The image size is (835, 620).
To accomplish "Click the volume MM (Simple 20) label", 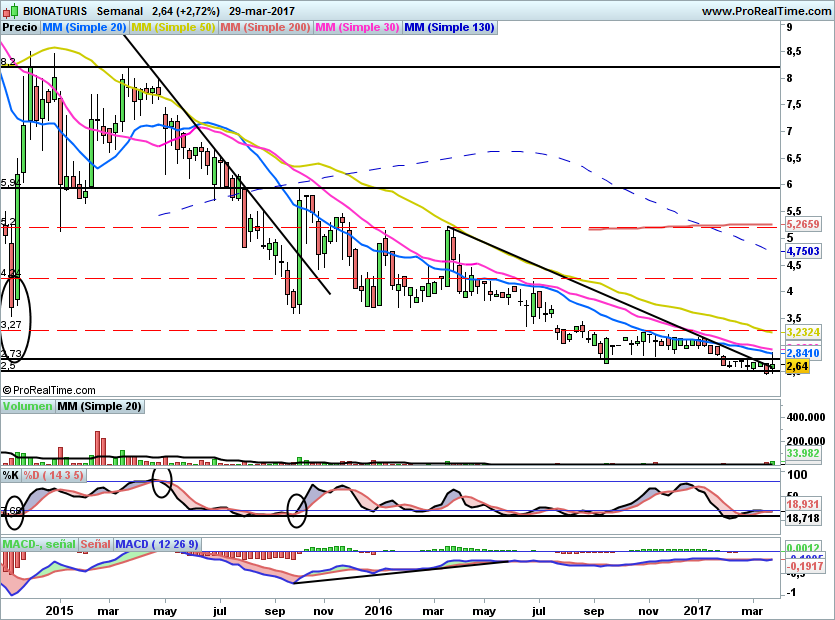I will 99,406.
